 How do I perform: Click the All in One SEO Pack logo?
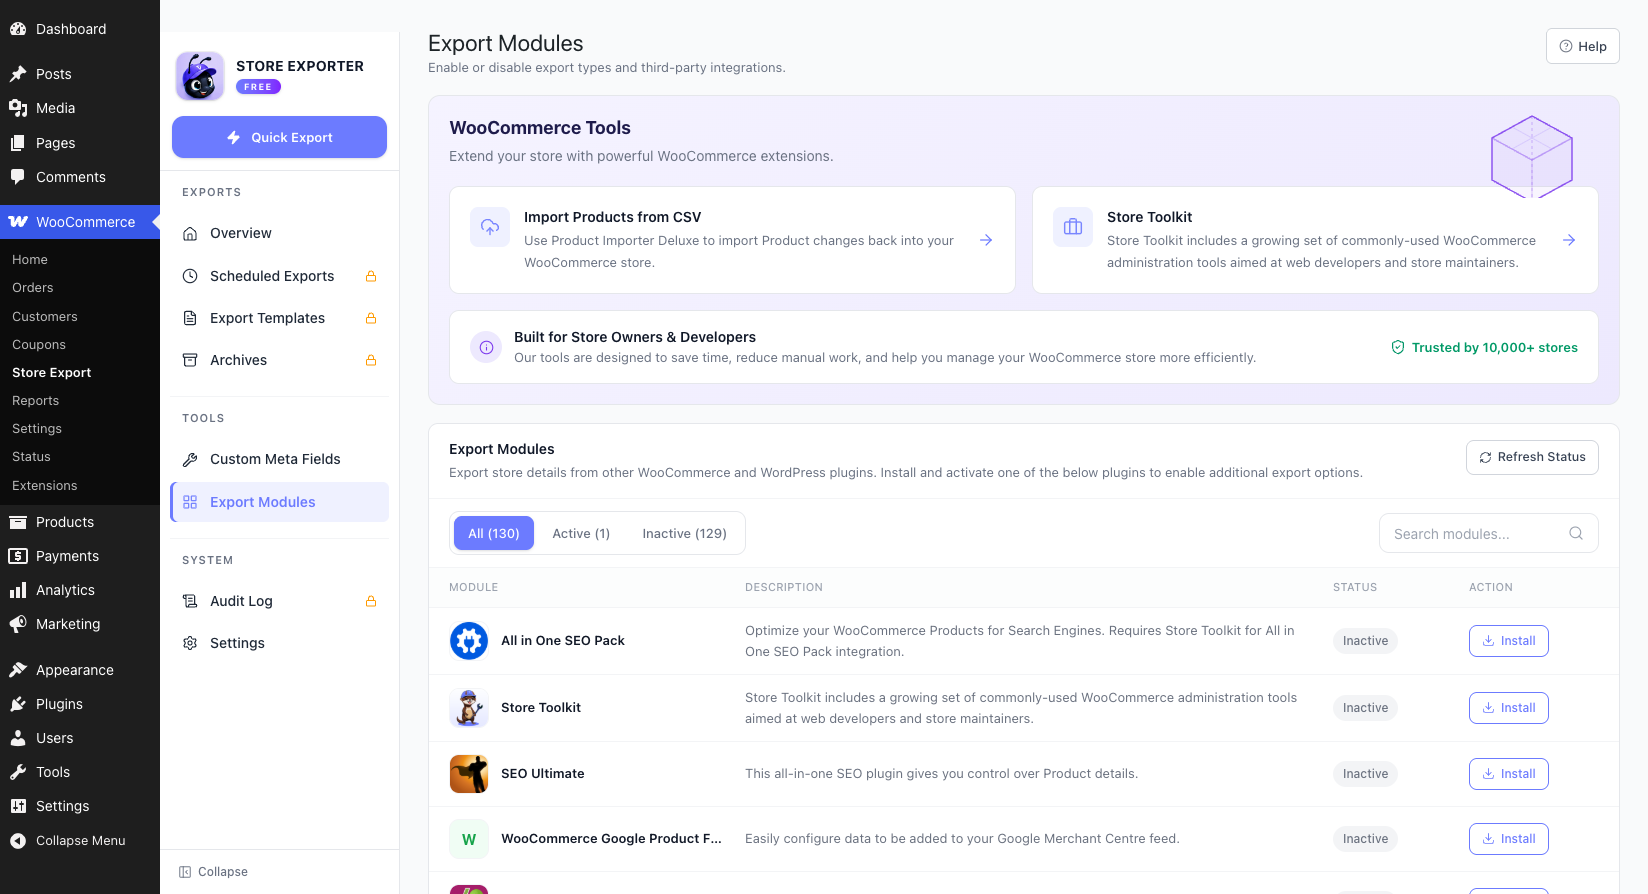pyautogui.click(x=469, y=641)
